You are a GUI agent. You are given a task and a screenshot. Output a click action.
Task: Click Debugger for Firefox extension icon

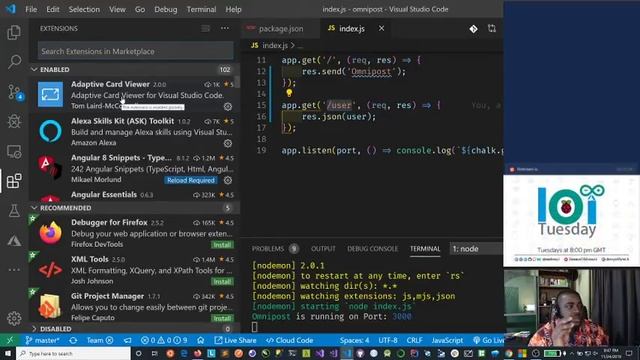(51, 233)
